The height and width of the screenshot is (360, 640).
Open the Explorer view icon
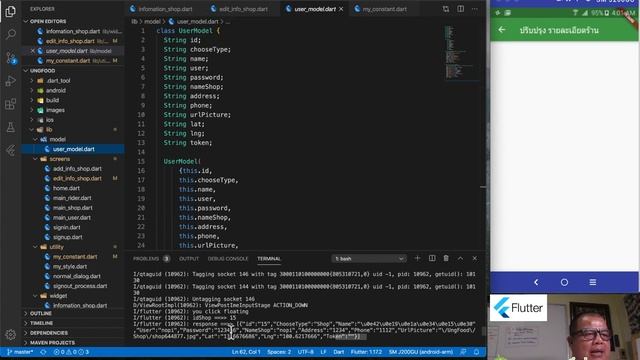pyautogui.click(x=11, y=11)
